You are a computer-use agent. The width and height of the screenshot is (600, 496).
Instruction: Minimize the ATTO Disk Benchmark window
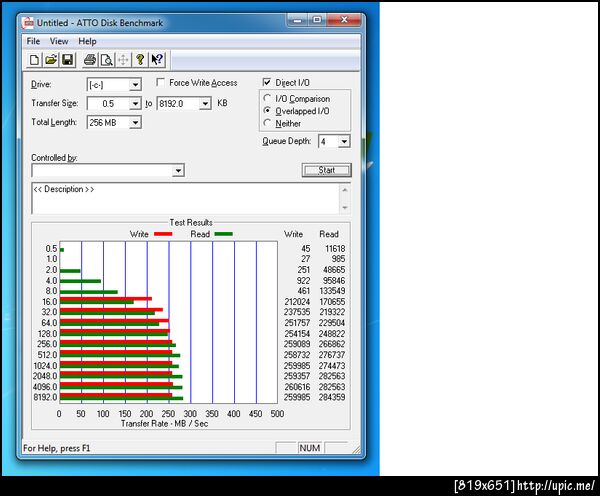(x=297, y=20)
